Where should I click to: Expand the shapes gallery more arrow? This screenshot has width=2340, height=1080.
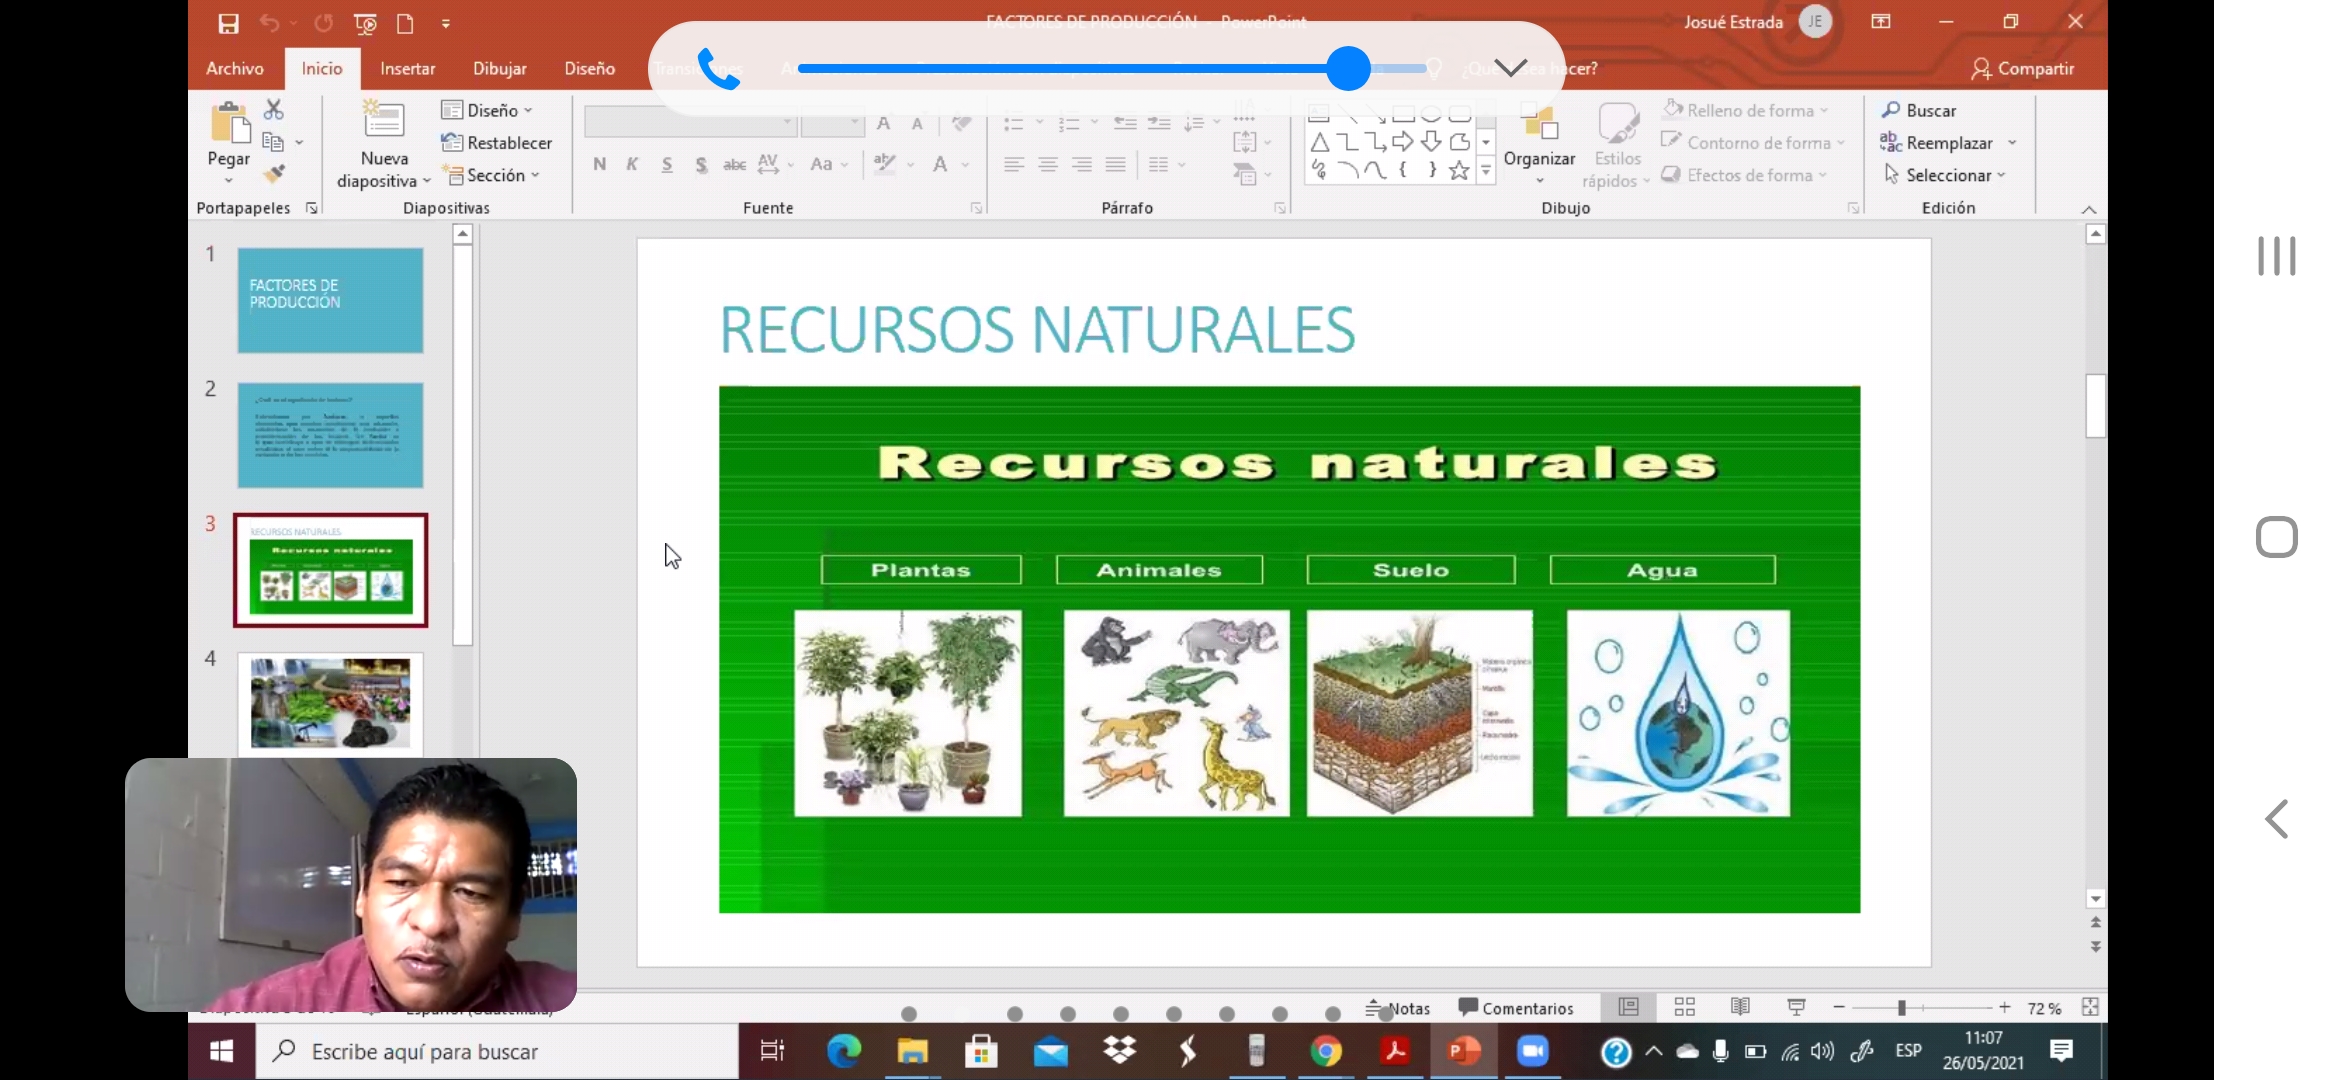click(x=1486, y=171)
